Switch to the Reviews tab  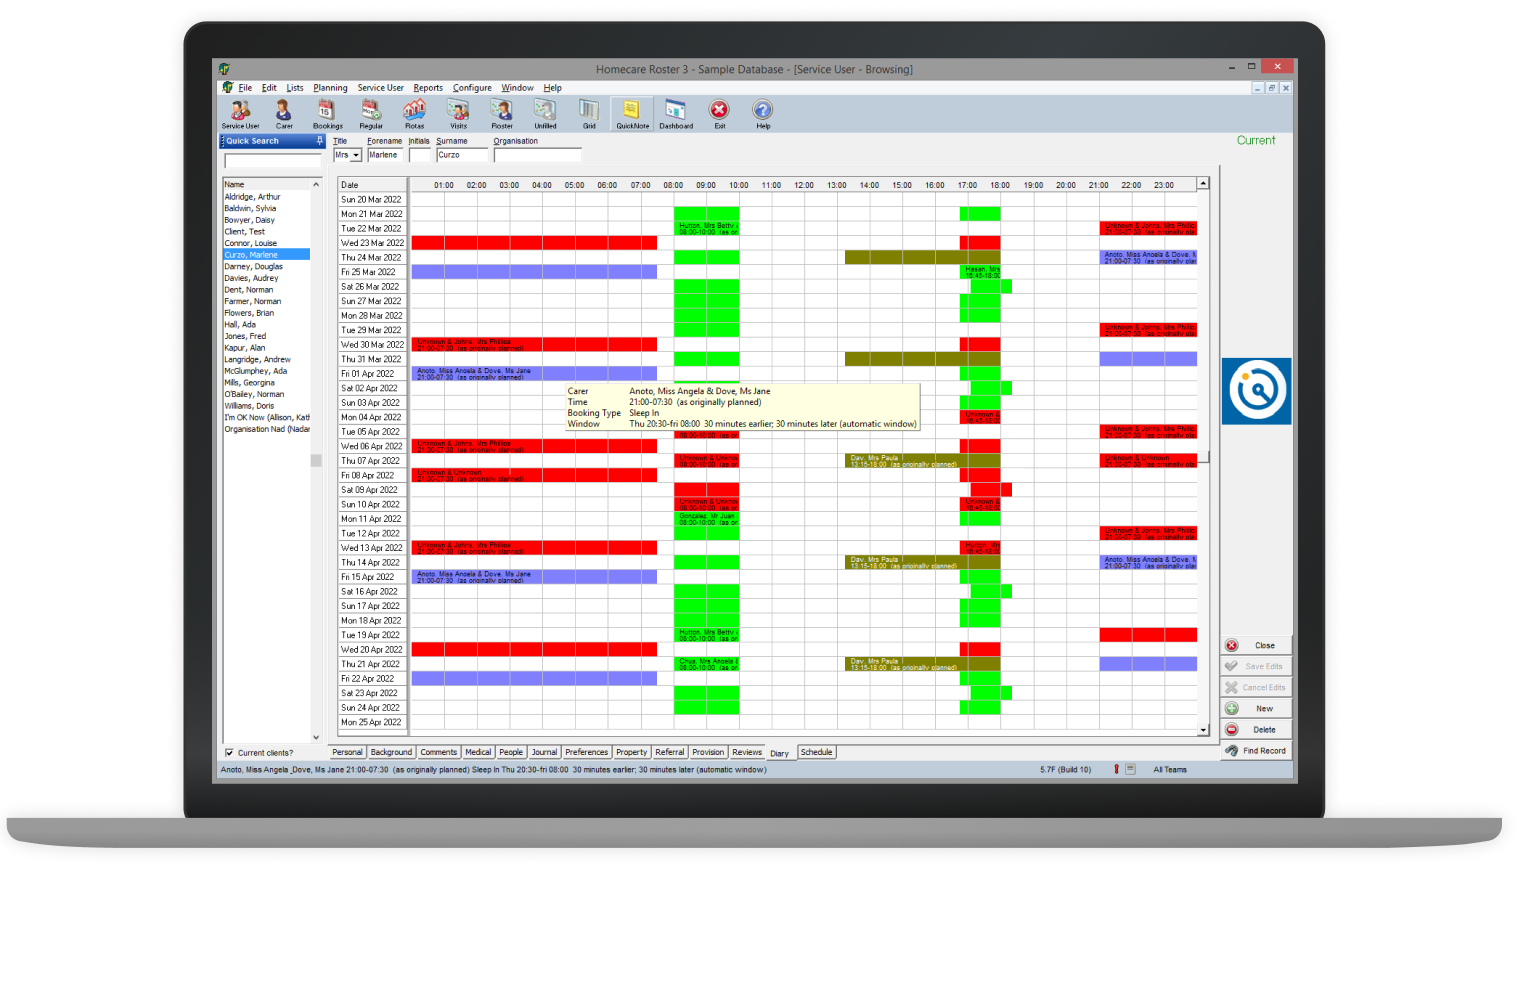(x=747, y=752)
